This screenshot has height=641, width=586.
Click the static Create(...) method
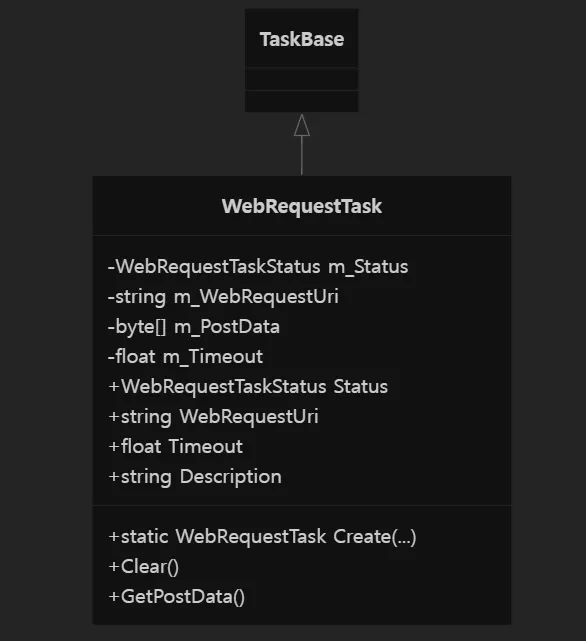263,537
